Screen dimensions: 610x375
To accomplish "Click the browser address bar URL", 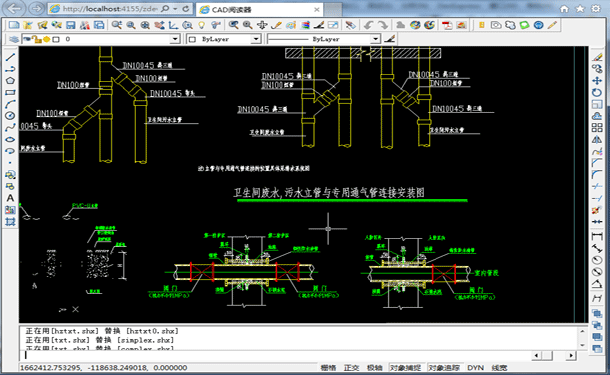I will click(110, 9).
